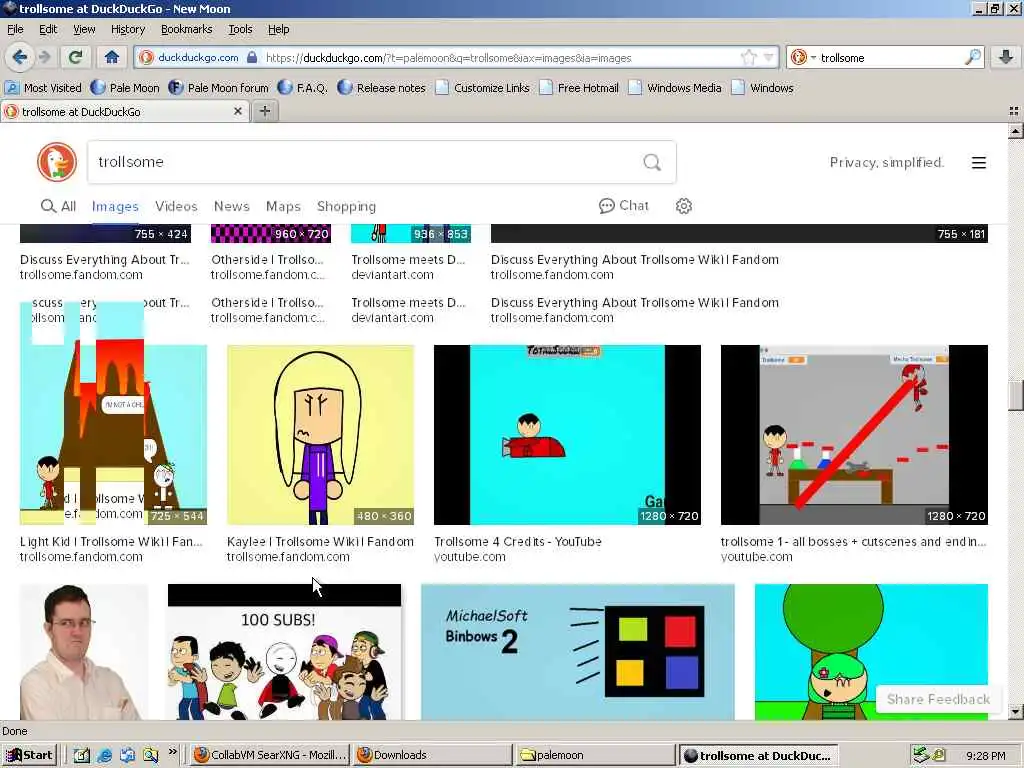Switch to the Shopping results tab
The image size is (1024, 768).
coord(346,206)
